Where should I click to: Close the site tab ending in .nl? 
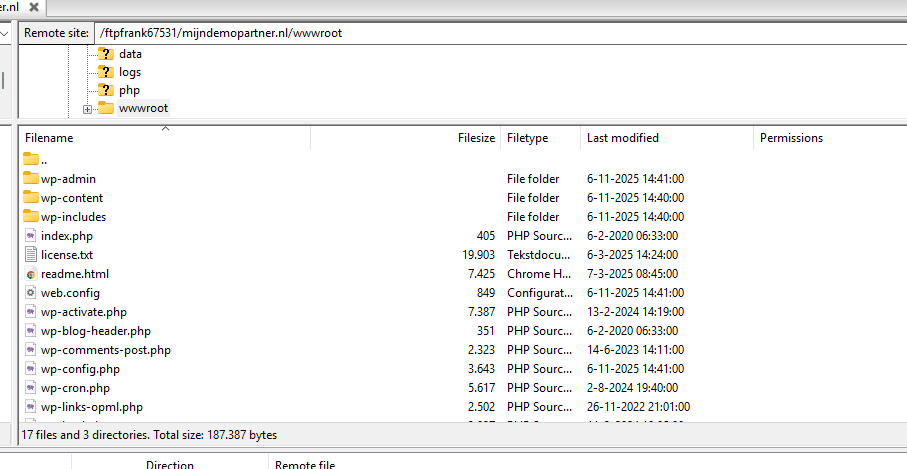(x=34, y=7)
